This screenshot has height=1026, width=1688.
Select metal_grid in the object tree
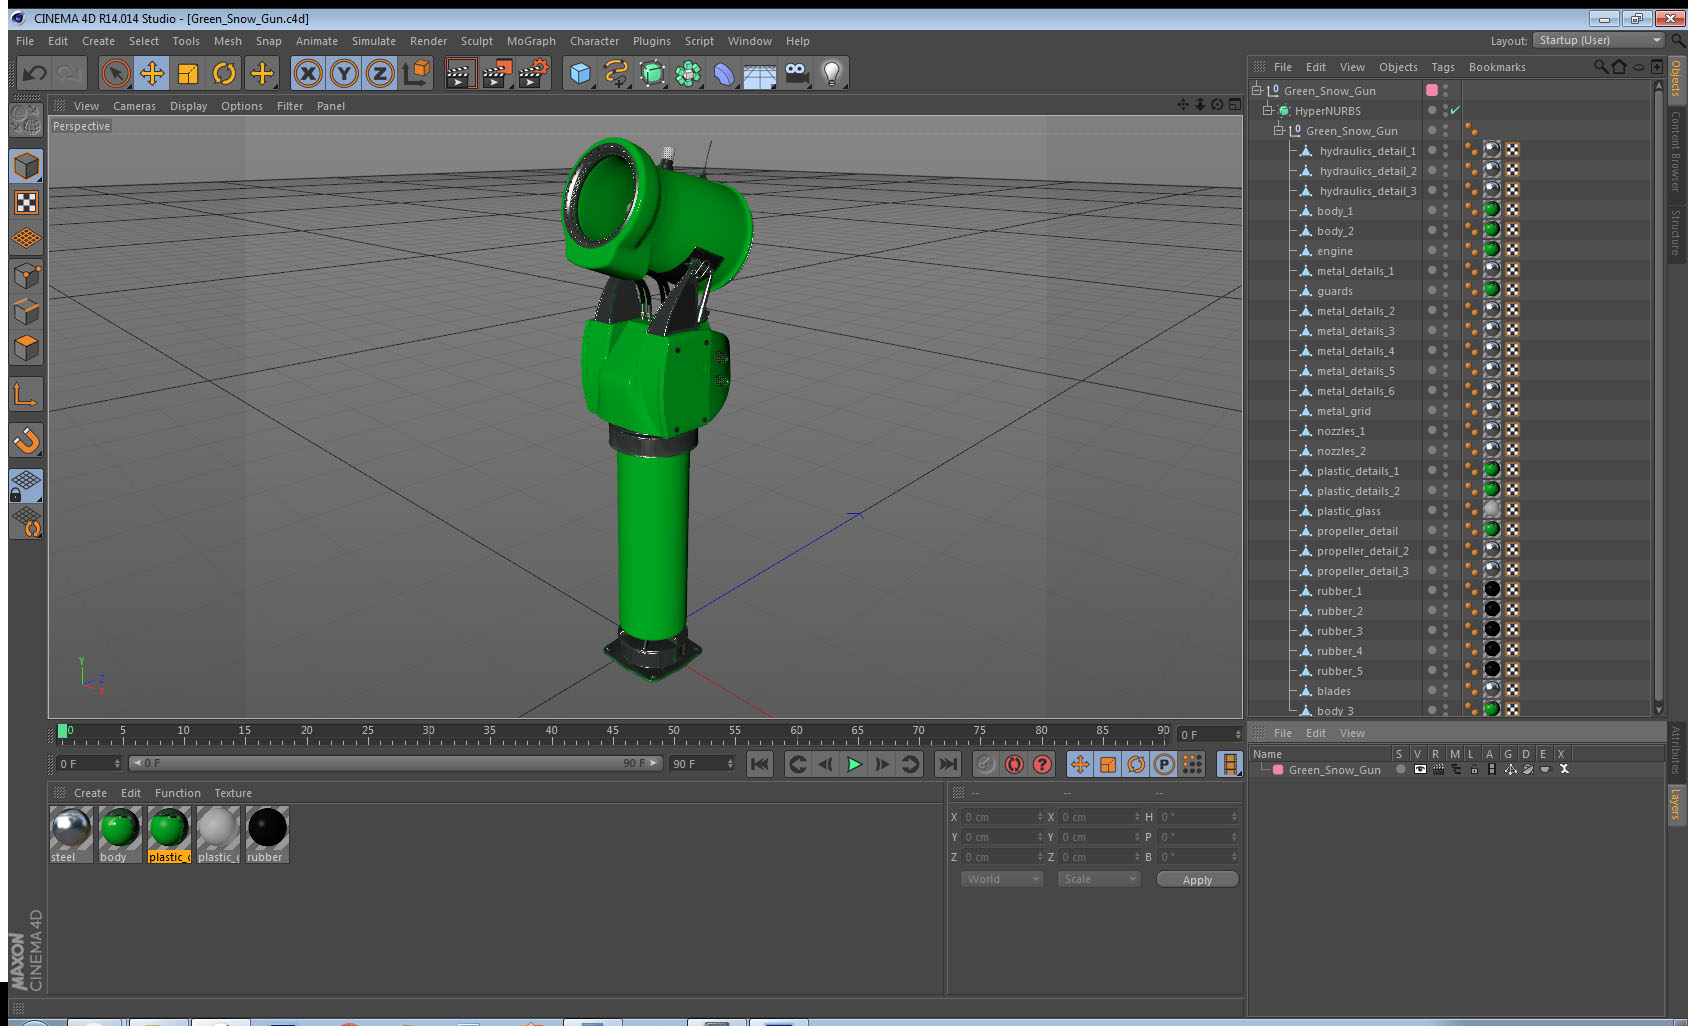point(1343,410)
